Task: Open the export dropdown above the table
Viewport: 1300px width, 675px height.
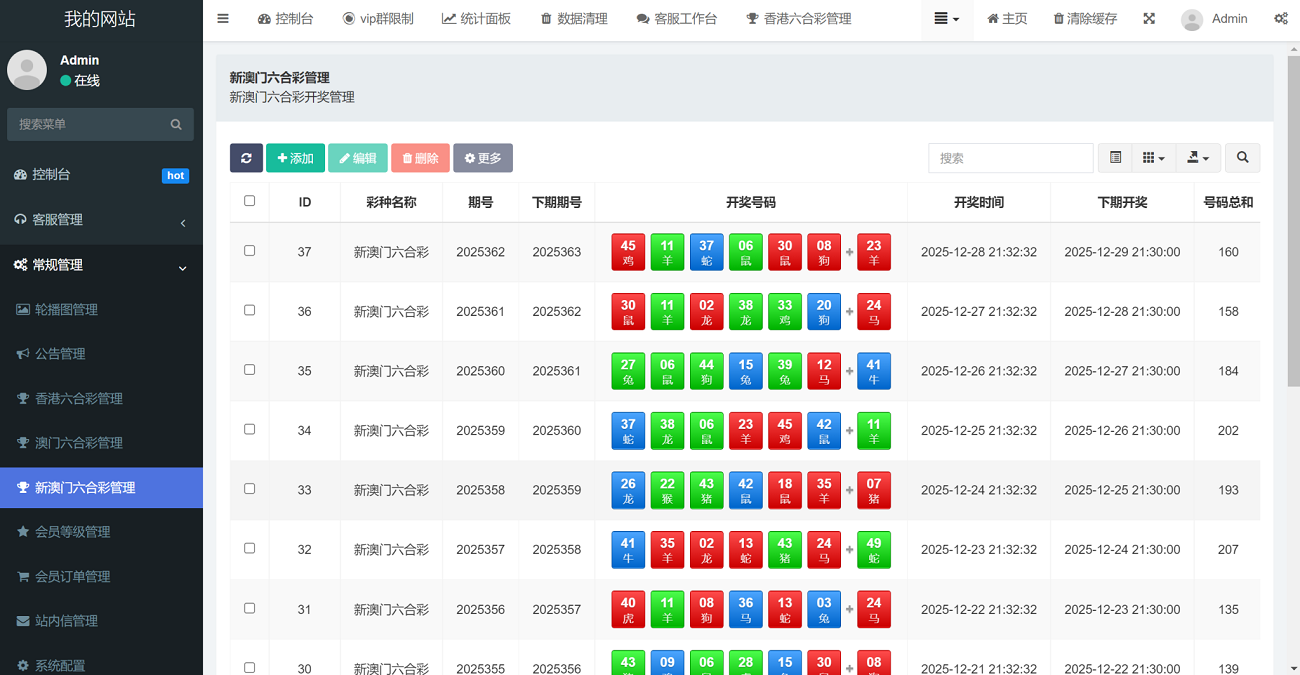Action: pyautogui.click(x=1197, y=157)
